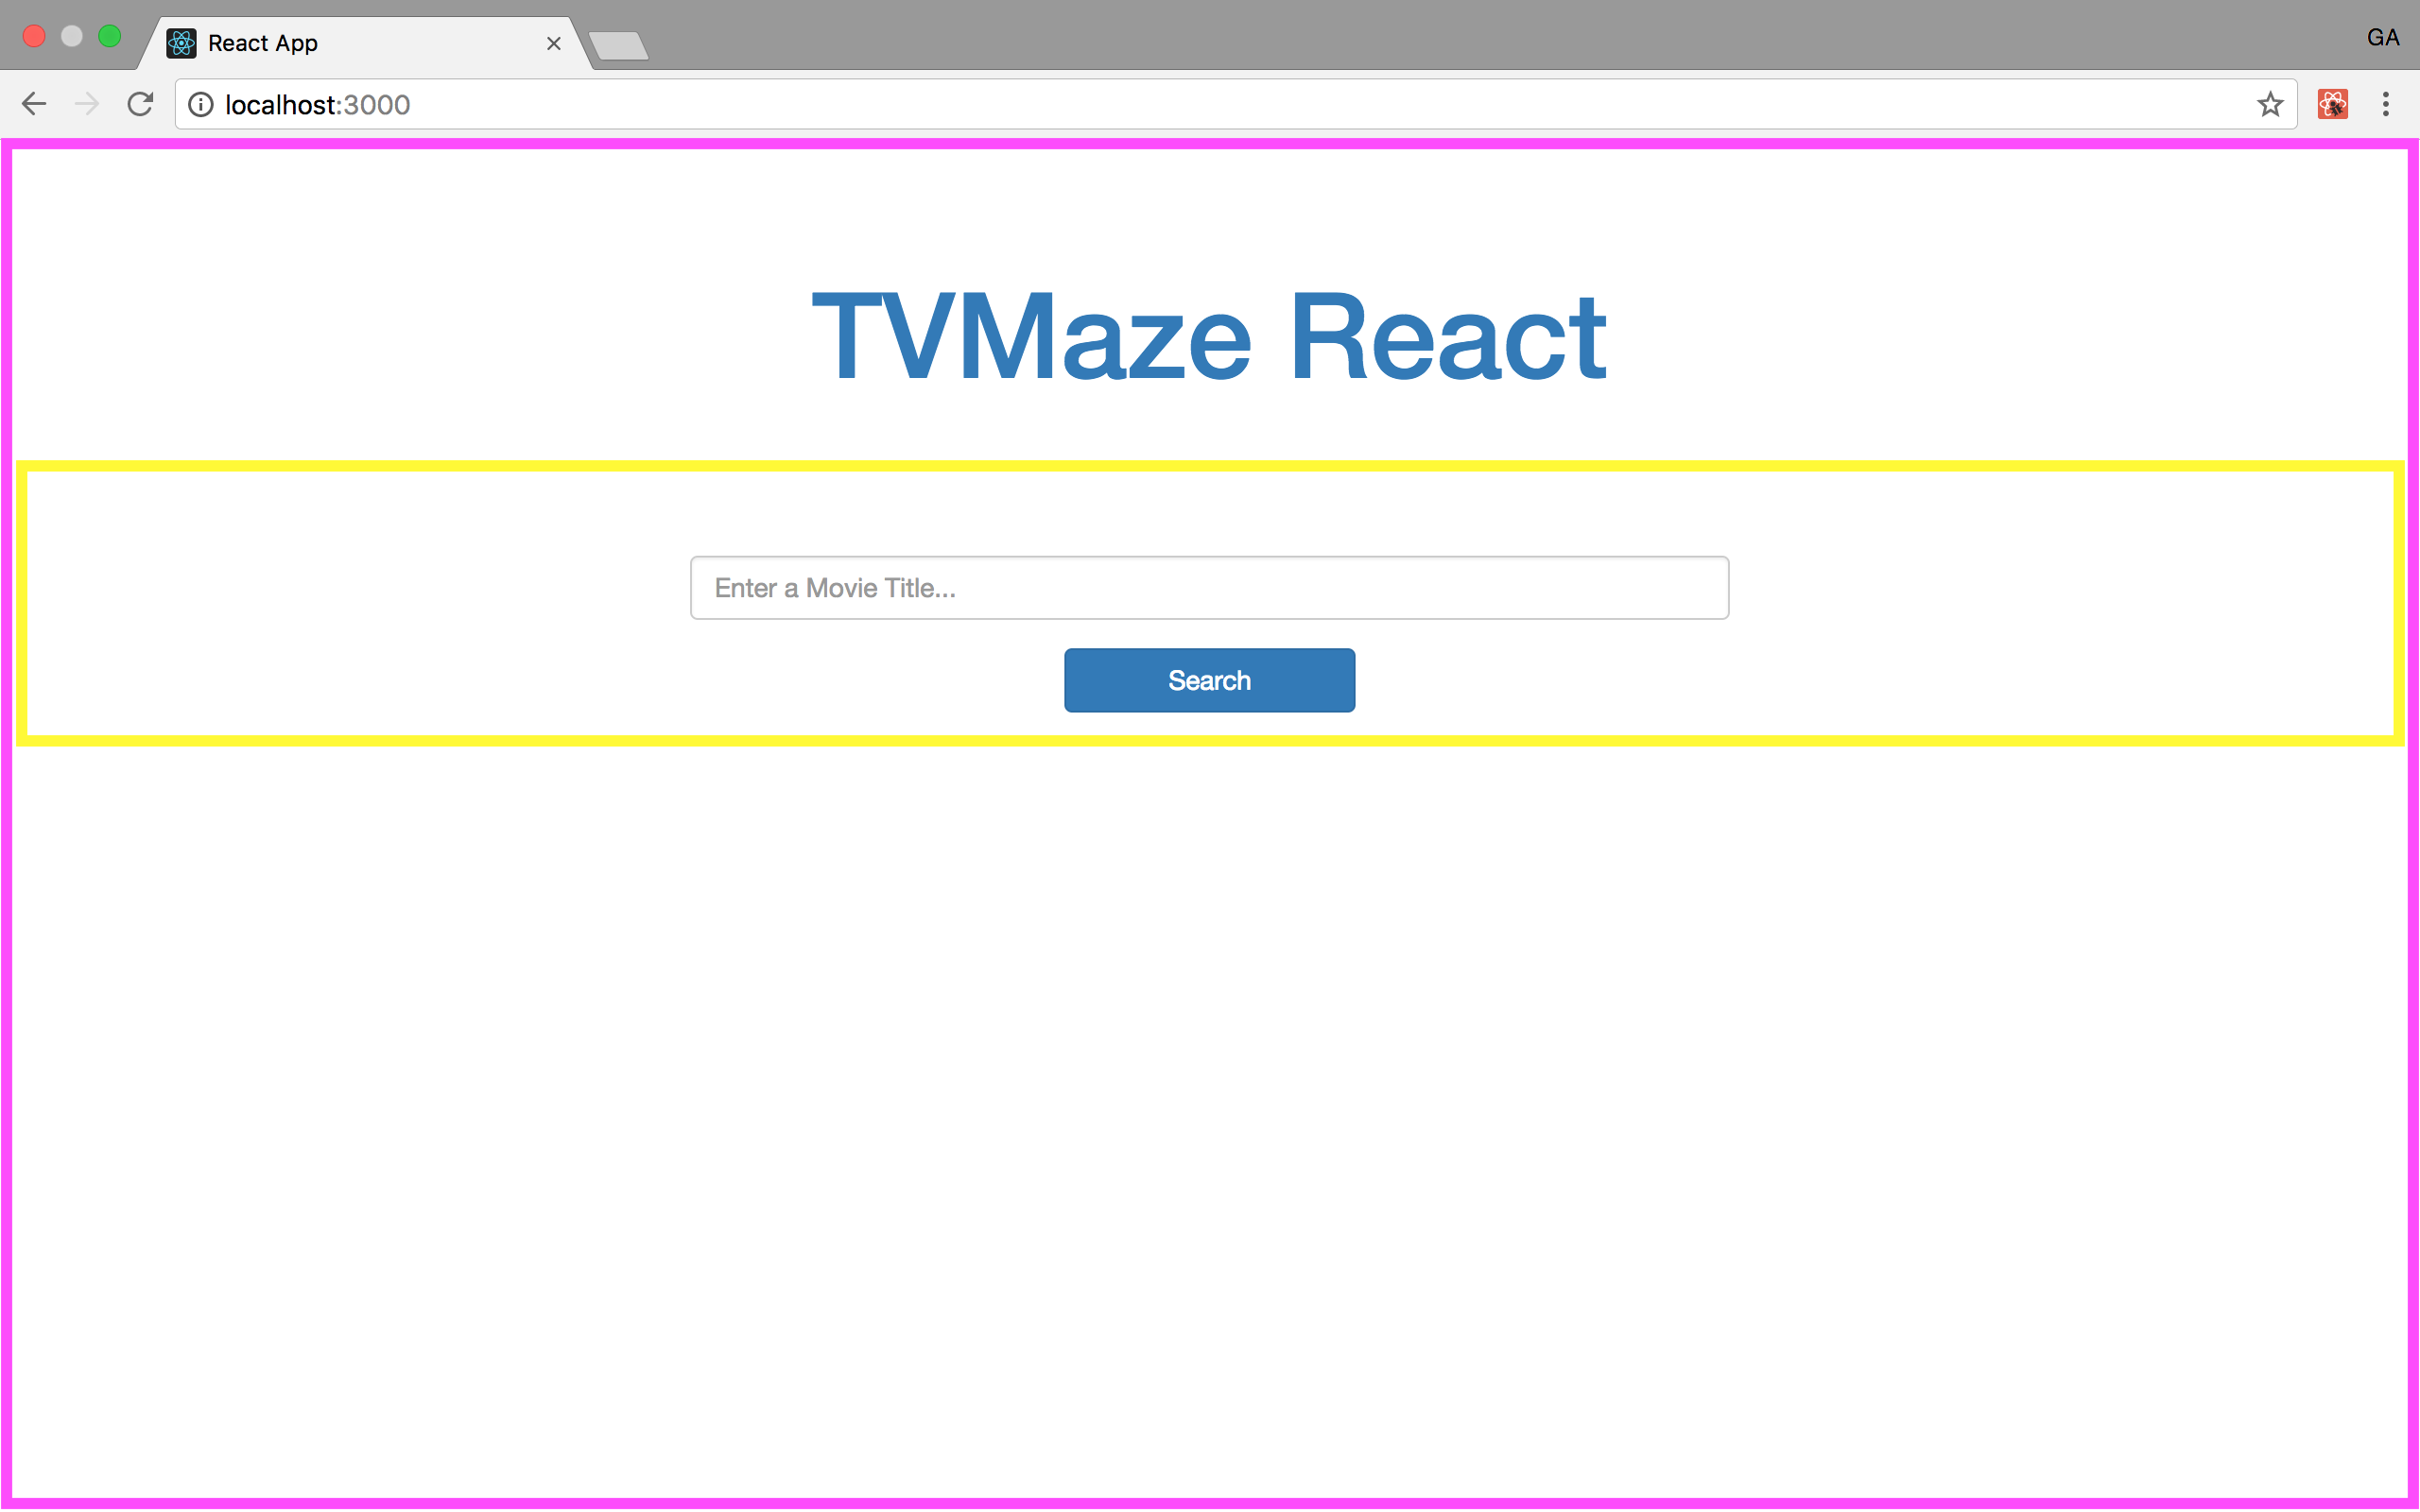Select the React App tab title
2420x1512 pixels.
pos(263,43)
